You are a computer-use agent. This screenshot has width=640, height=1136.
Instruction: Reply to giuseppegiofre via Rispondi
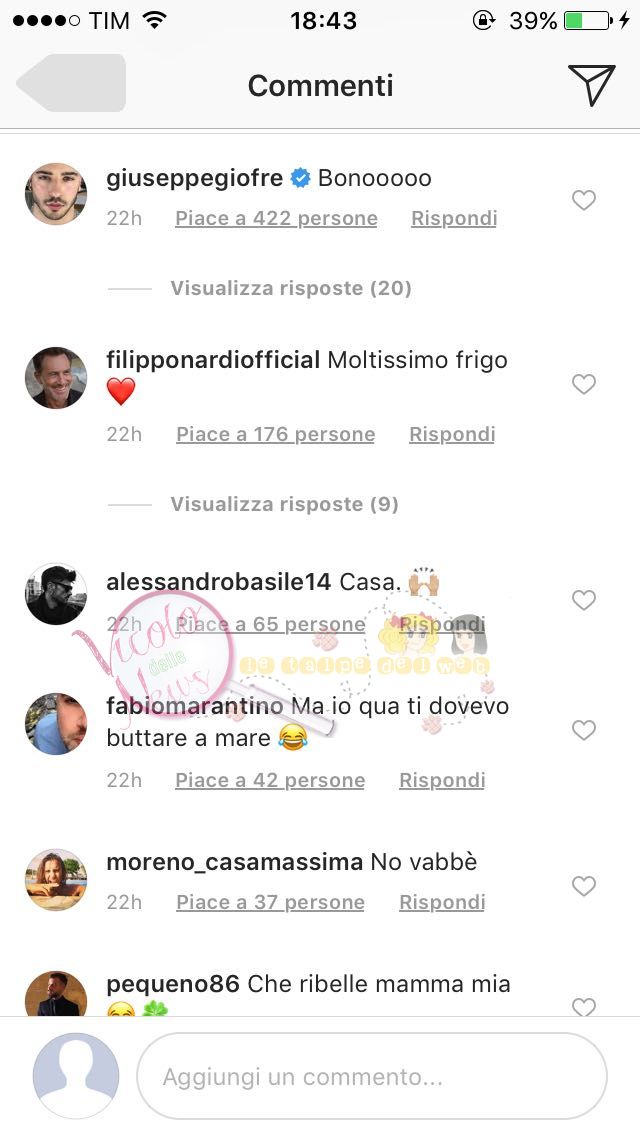click(x=454, y=219)
